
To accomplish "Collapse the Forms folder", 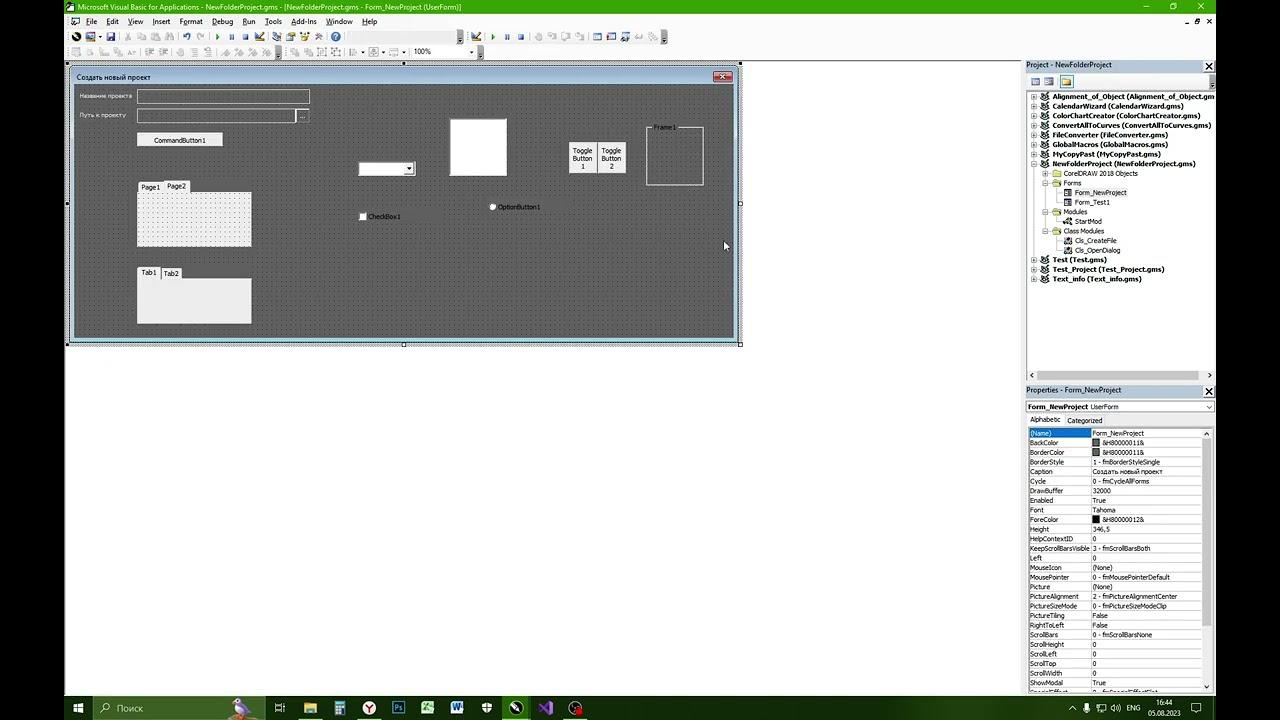I will click(1045, 183).
